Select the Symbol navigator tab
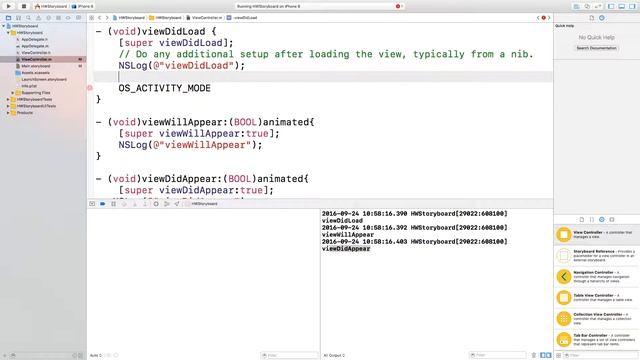Image resolution: width=640 pixels, height=360 pixels. pos(18,18)
